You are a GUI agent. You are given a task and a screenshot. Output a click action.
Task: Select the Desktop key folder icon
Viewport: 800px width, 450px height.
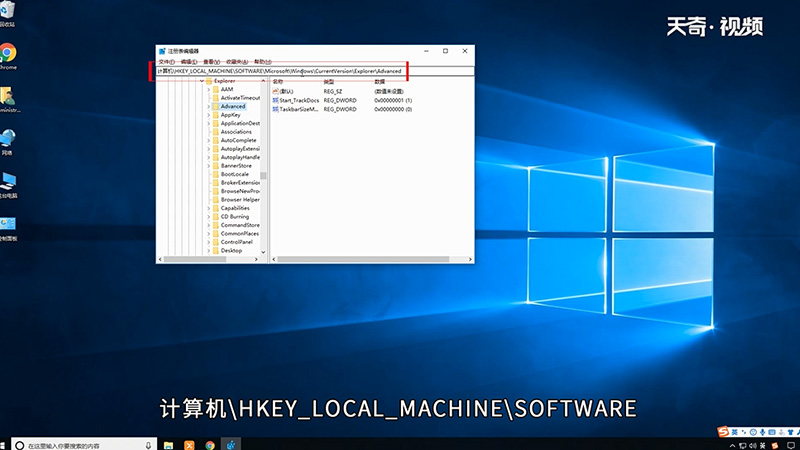pos(216,251)
